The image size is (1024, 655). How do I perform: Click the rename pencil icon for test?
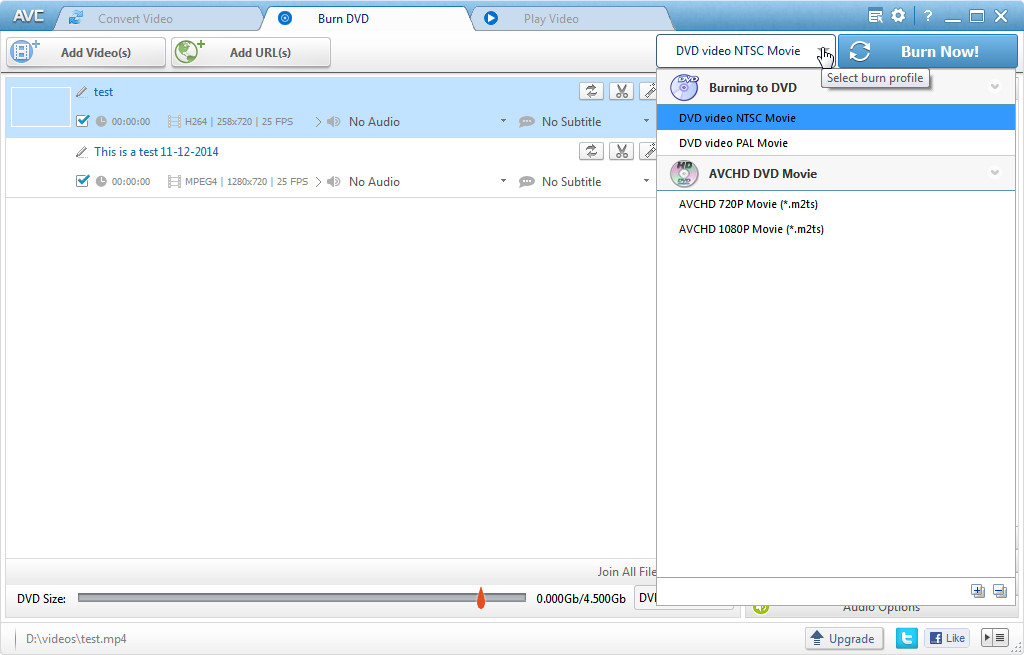pos(82,92)
